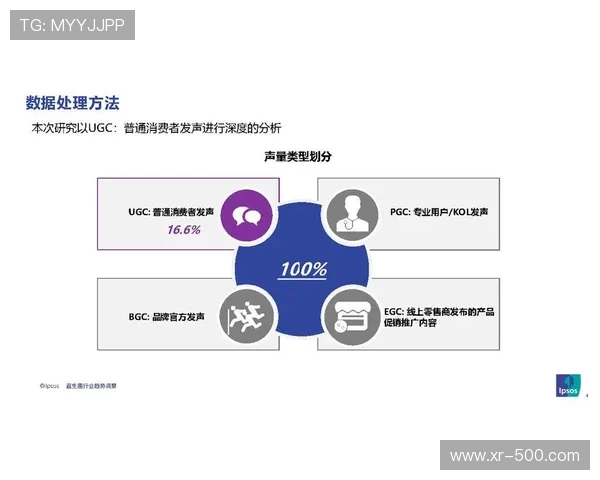Viewport: 600px width, 480px height.
Task: Select the label UGC: 普通消费者发声
Action: (x=171, y=212)
